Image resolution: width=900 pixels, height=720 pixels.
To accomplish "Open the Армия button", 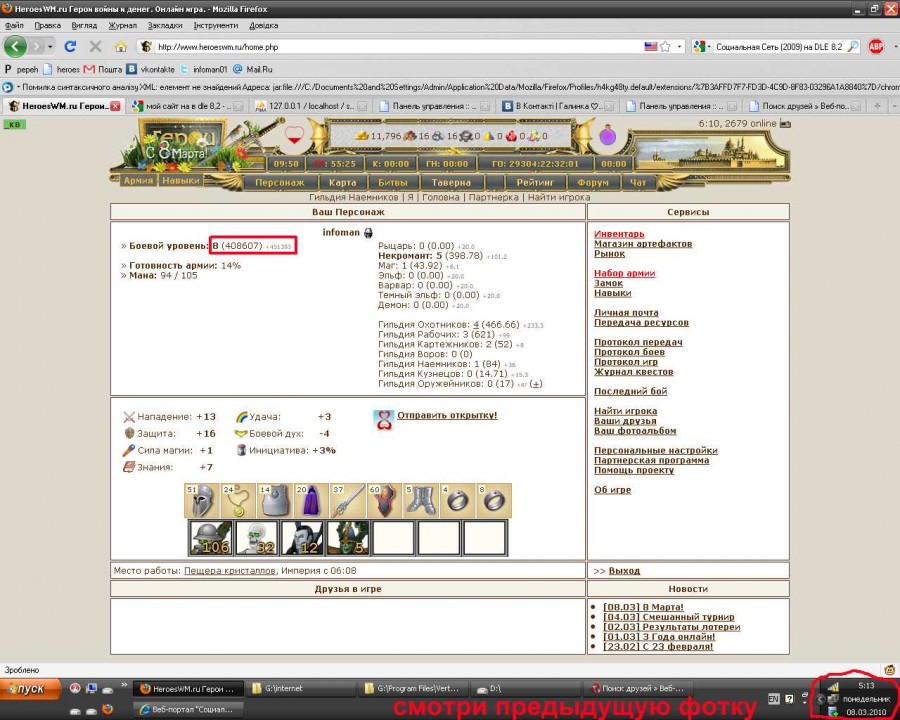I will pos(138,180).
